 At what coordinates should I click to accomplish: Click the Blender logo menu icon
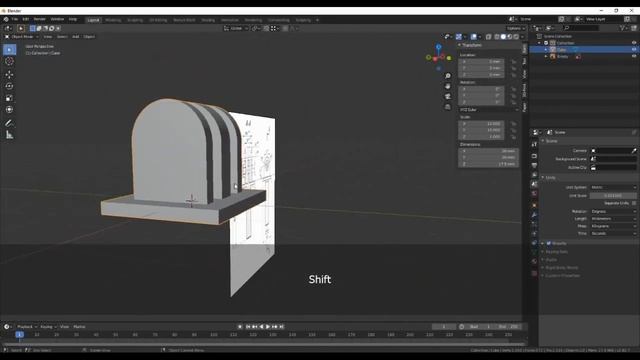6,19
